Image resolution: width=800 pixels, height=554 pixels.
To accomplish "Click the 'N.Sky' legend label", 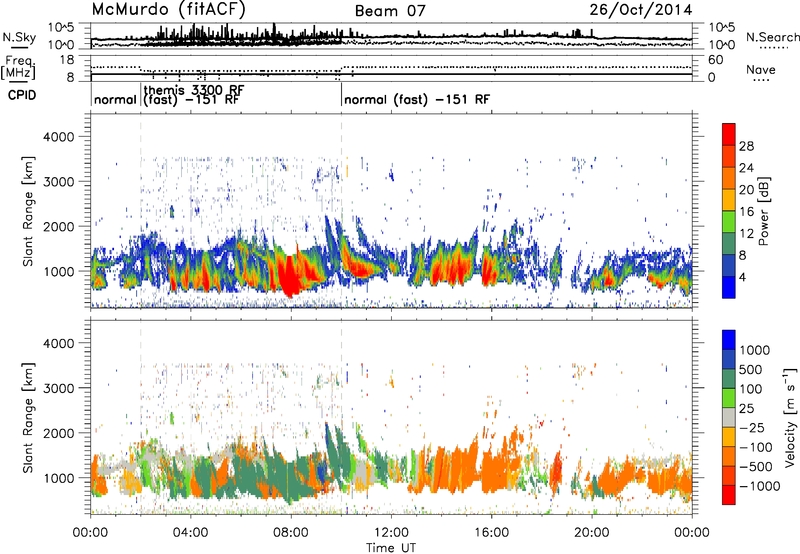I will pyautogui.click(x=19, y=37).
